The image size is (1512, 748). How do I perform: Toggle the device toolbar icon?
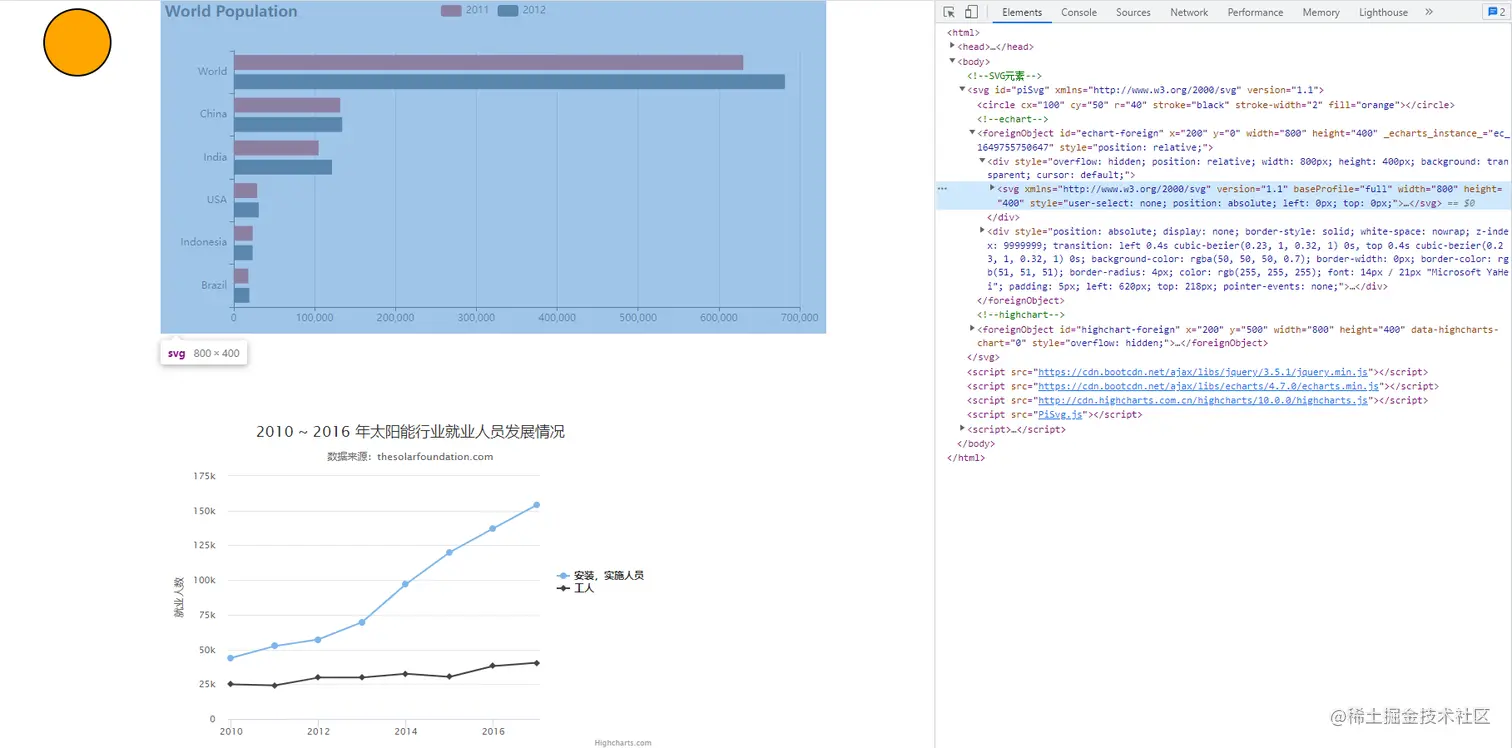(971, 12)
